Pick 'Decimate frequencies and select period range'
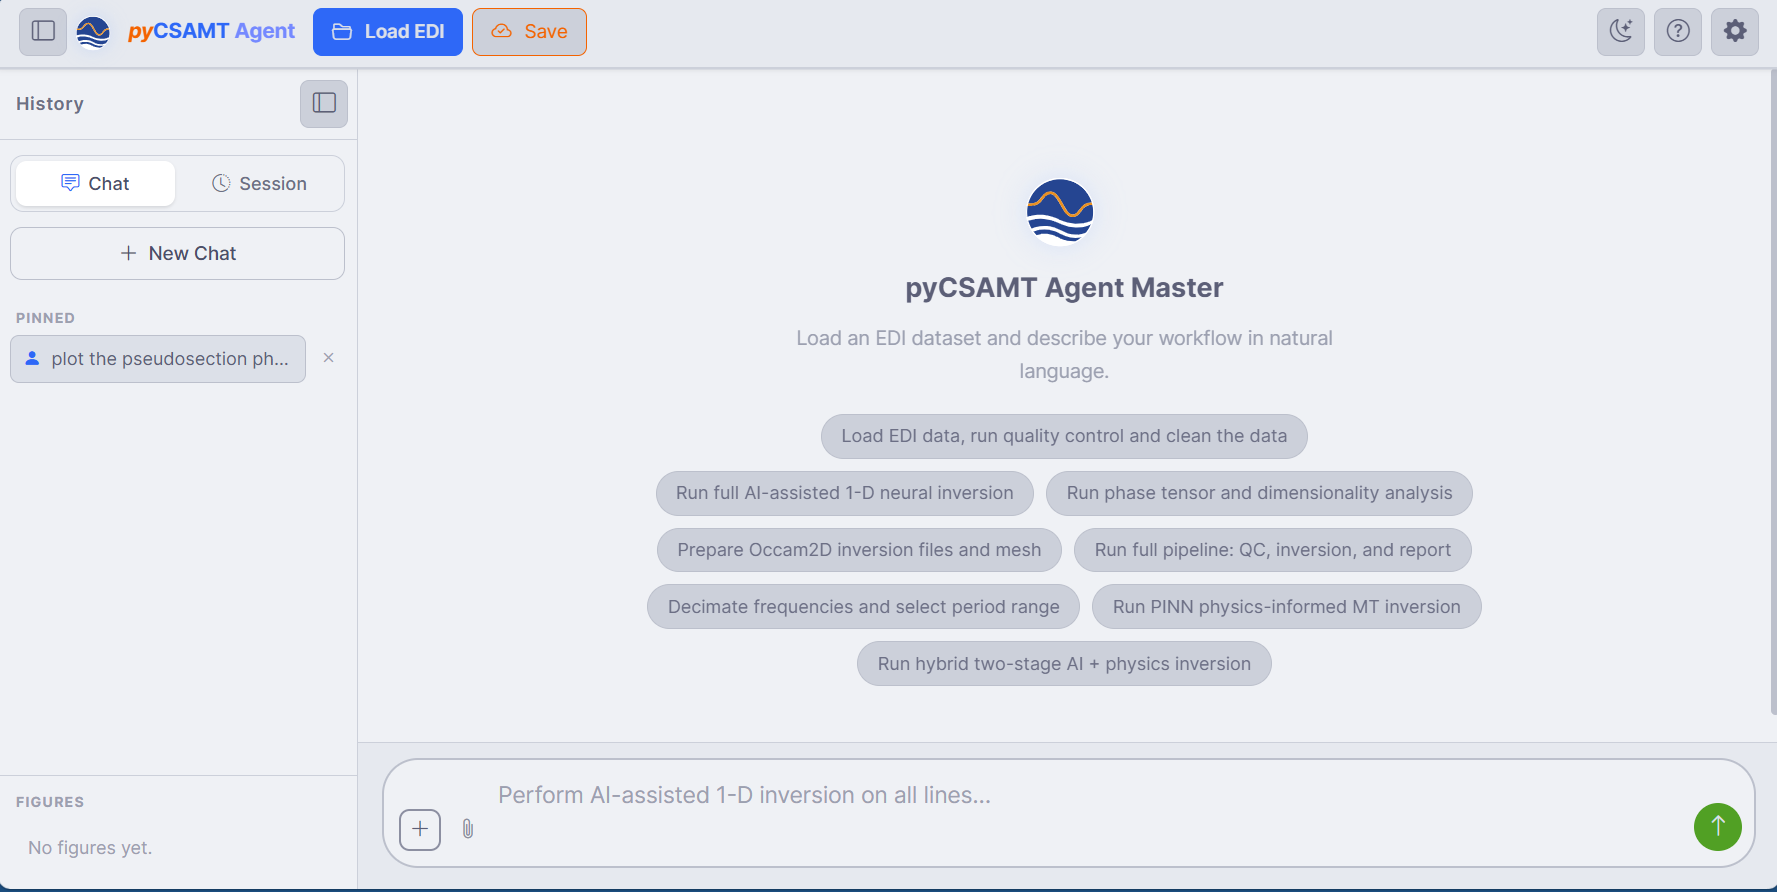This screenshot has height=892, width=1777. (864, 607)
